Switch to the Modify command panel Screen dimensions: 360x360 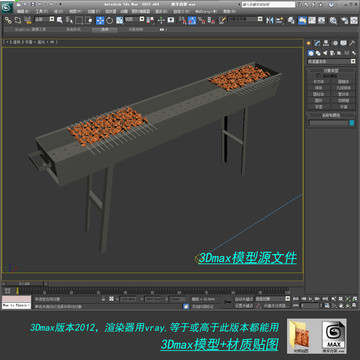pos(317,43)
